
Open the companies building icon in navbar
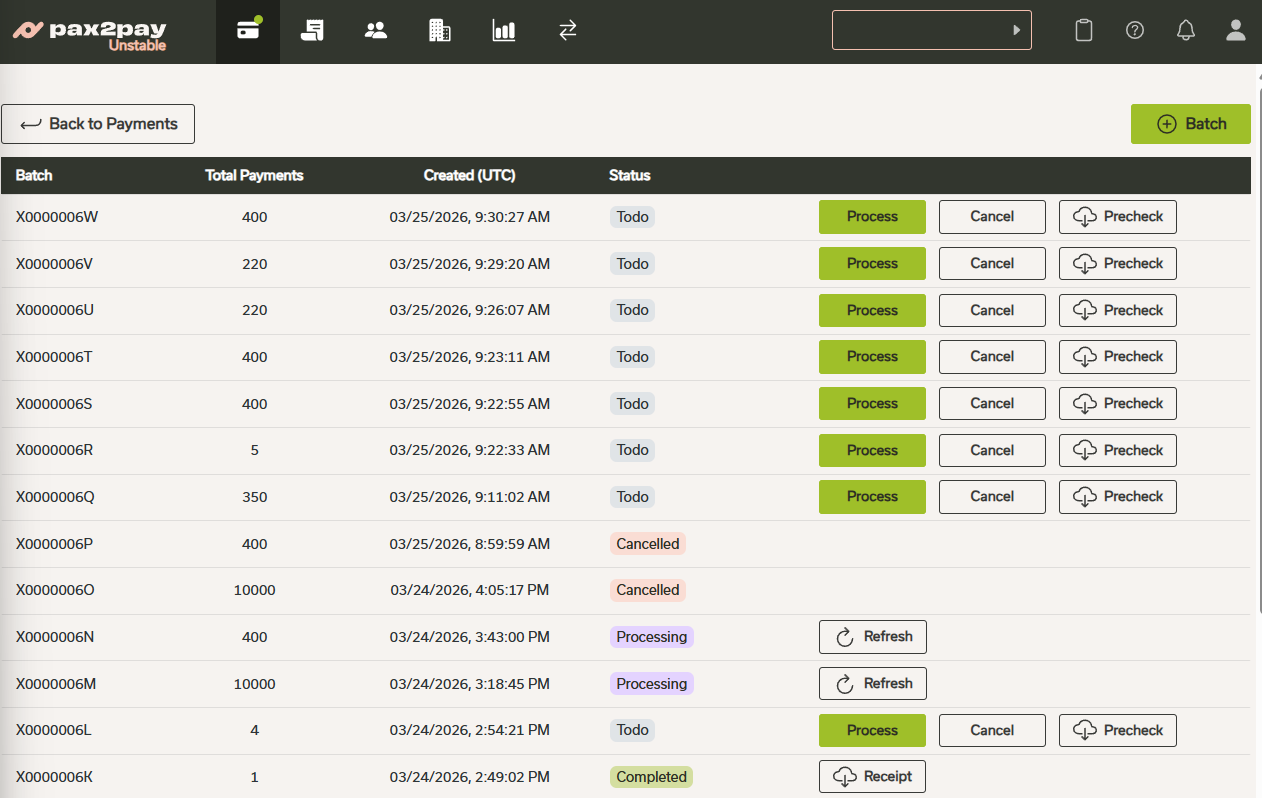(440, 31)
